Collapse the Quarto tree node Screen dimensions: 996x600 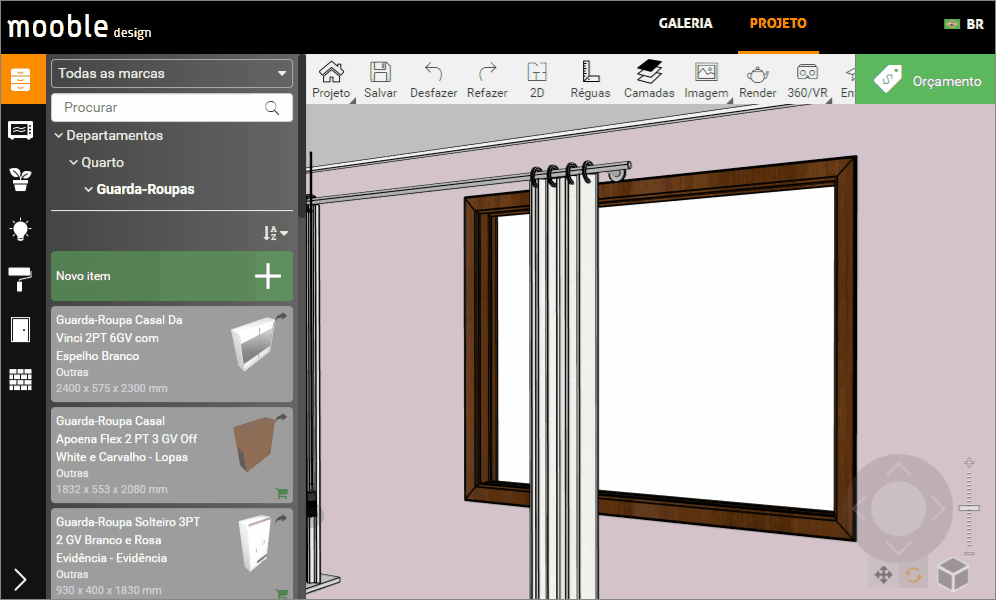(x=74, y=163)
